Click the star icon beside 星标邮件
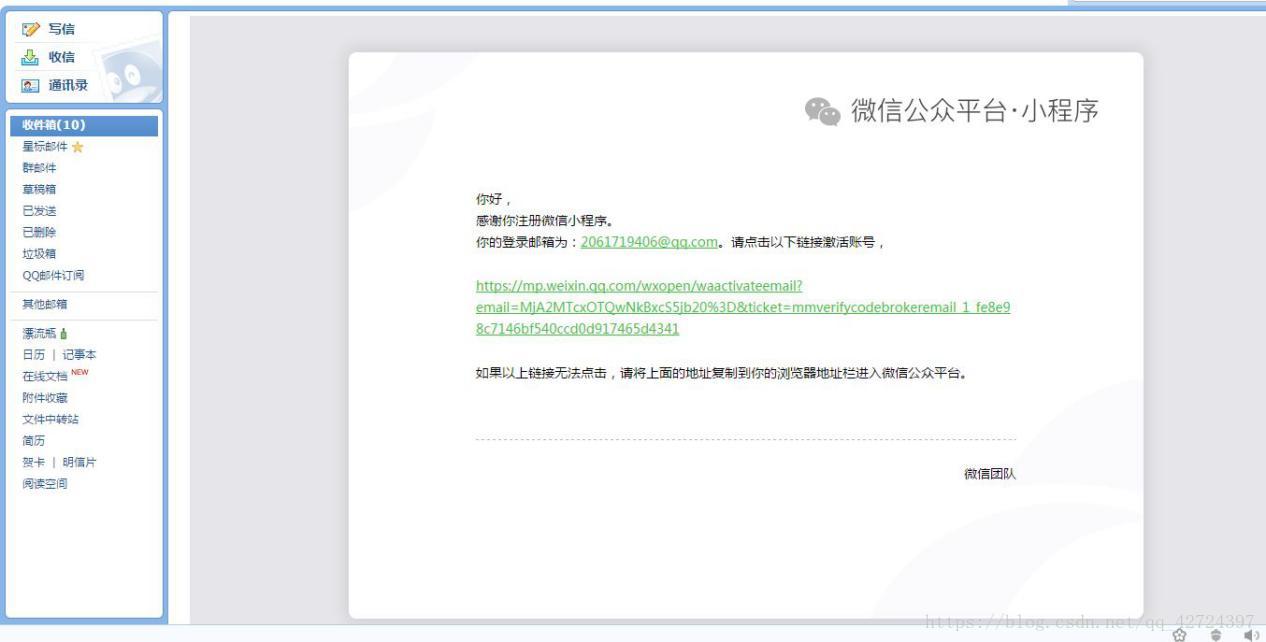Viewport: 1266px width, 642px height. click(x=78, y=147)
